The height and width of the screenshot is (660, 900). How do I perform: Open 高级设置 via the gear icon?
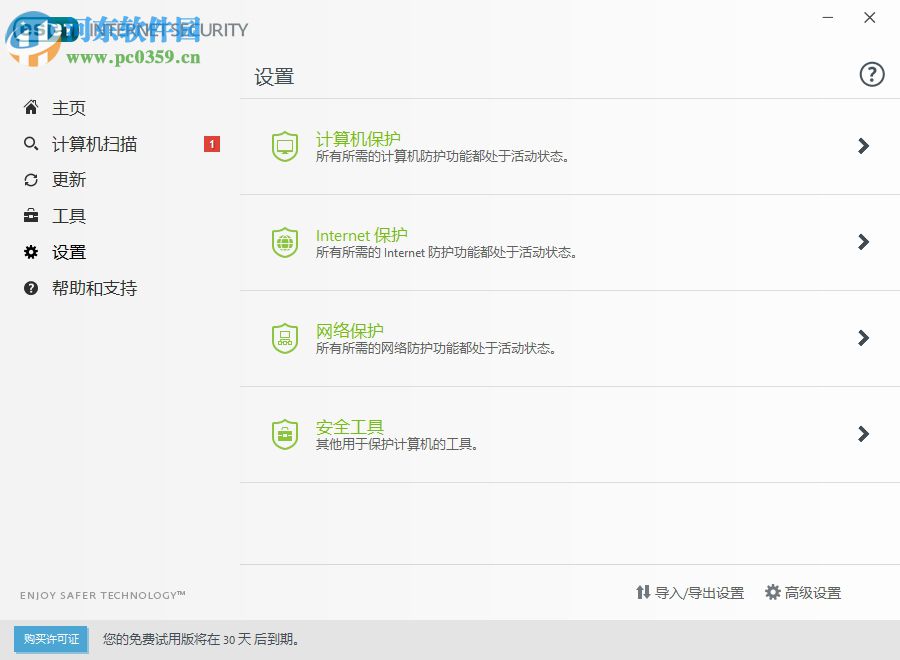[772, 592]
